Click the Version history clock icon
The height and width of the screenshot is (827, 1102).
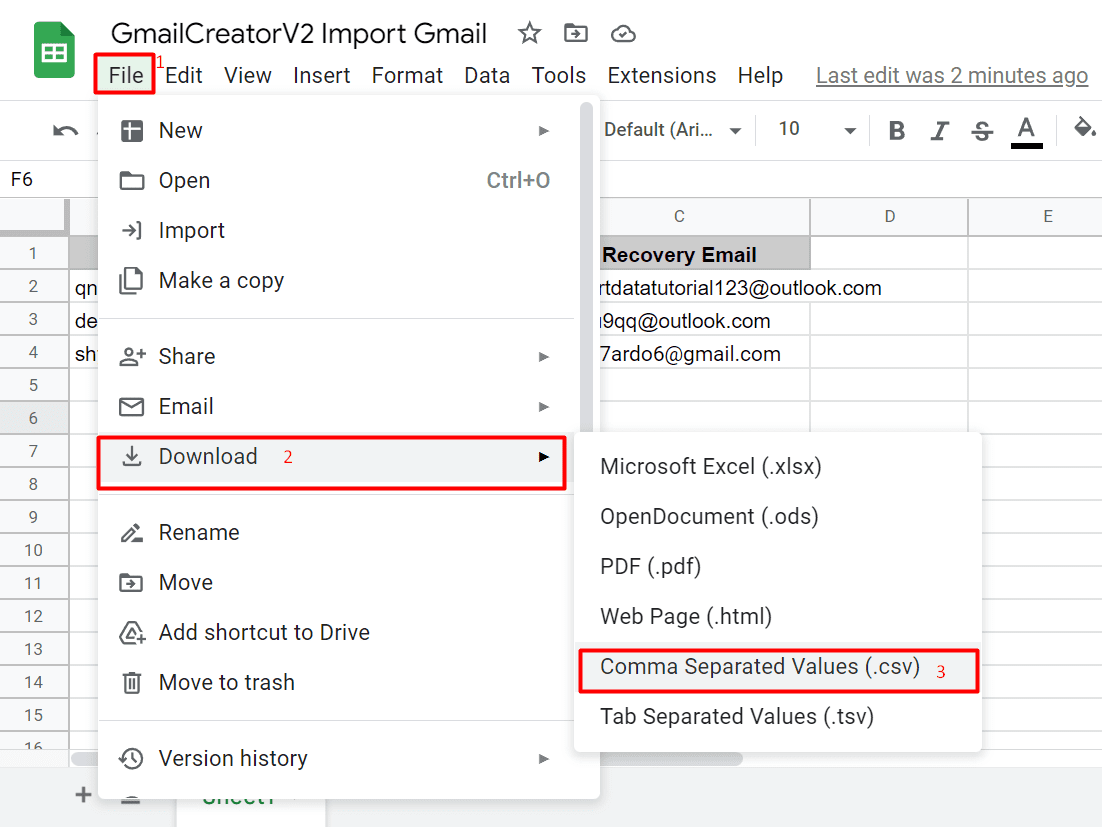coord(131,759)
